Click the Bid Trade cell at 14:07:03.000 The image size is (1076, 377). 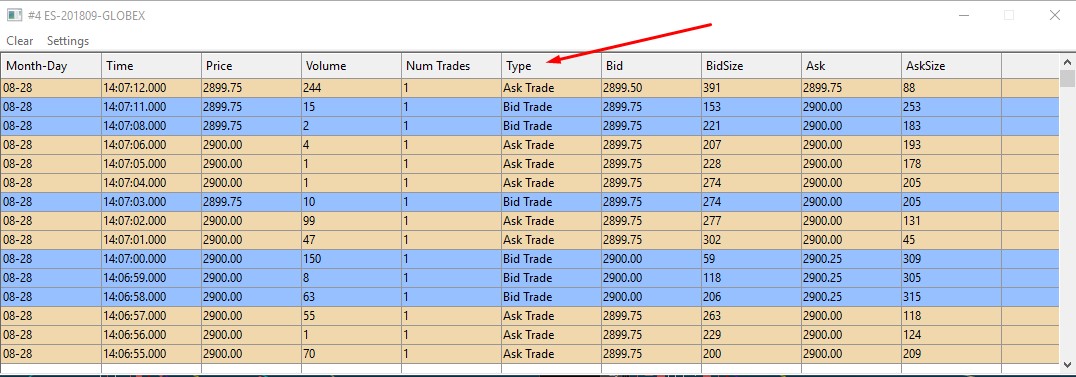(x=552, y=202)
